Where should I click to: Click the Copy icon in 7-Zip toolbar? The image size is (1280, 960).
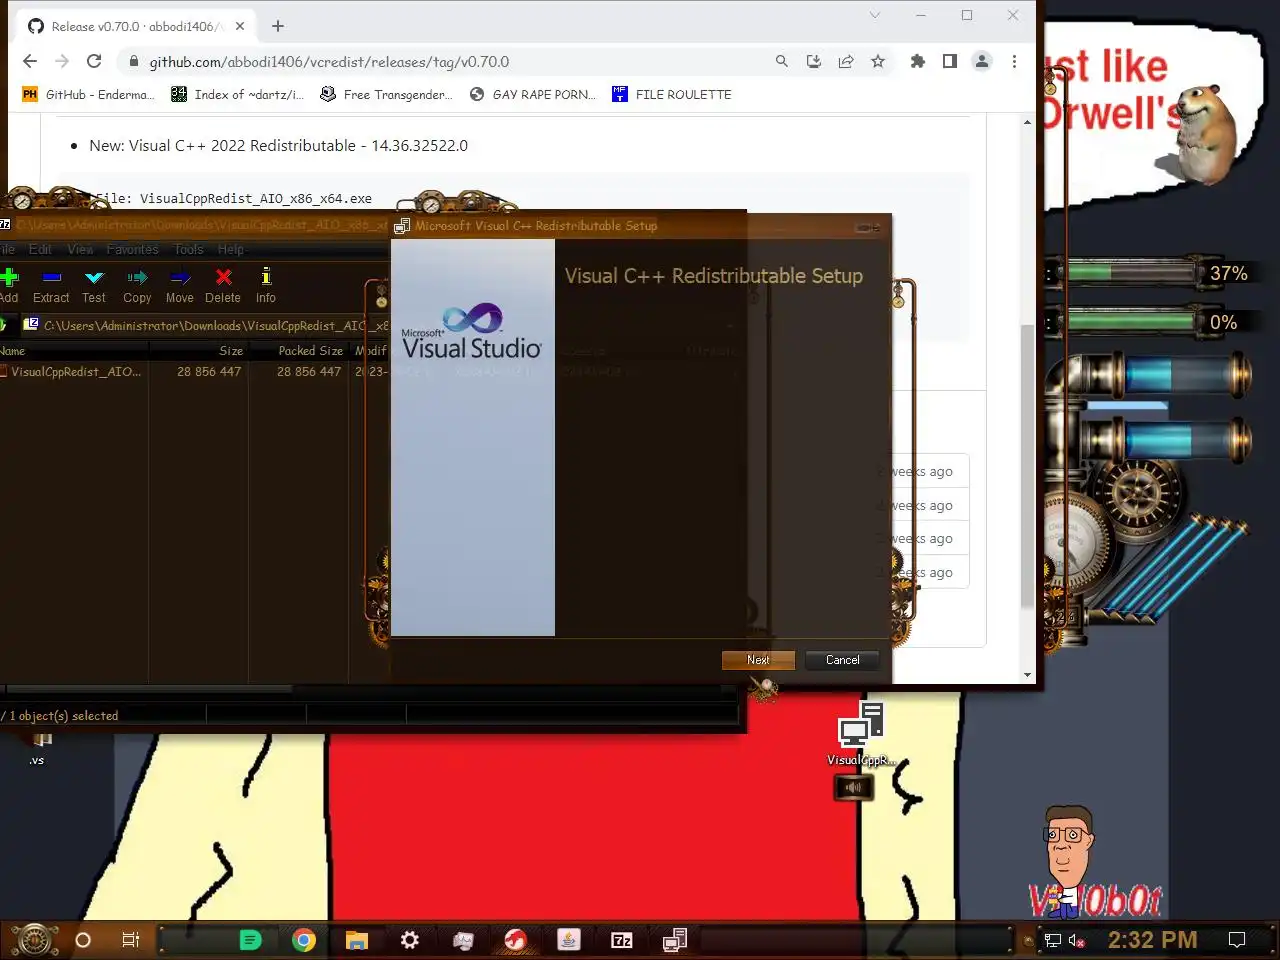pyautogui.click(x=137, y=277)
